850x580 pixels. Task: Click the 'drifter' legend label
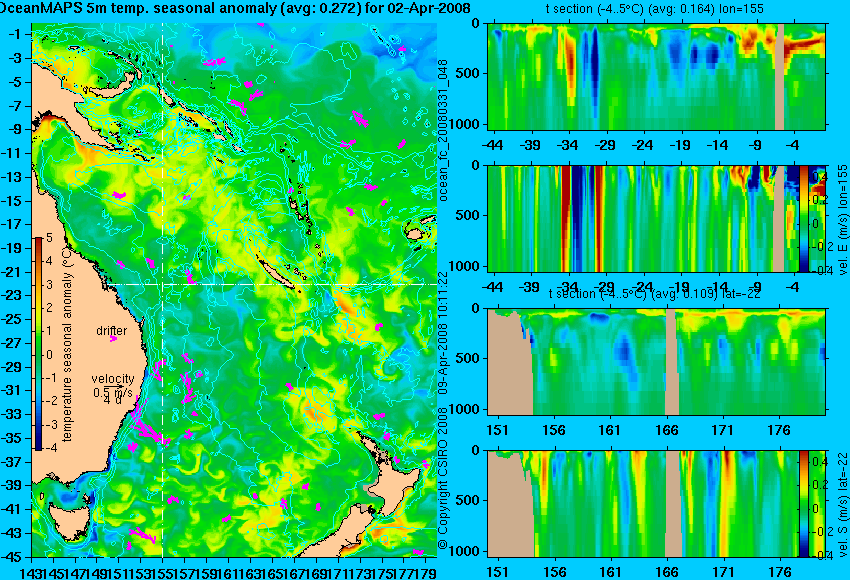(112, 331)
